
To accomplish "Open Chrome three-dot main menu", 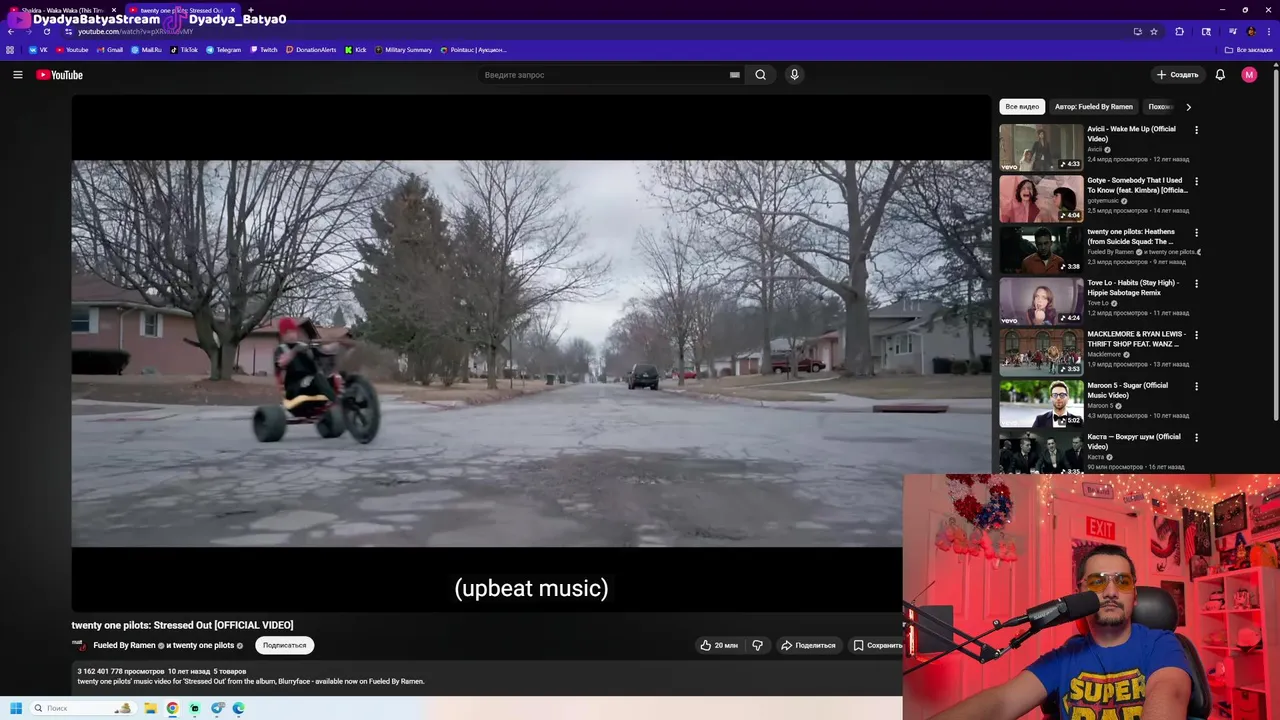I will click(x=1269, y=31).
